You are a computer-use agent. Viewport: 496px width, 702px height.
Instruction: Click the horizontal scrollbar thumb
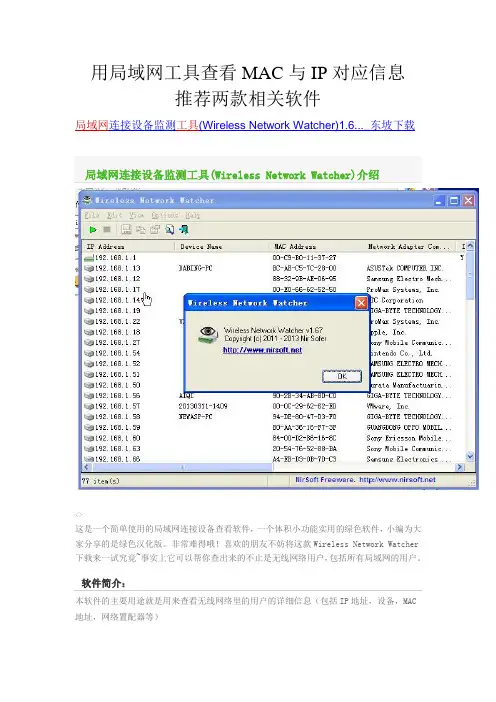tap(182, 467)
